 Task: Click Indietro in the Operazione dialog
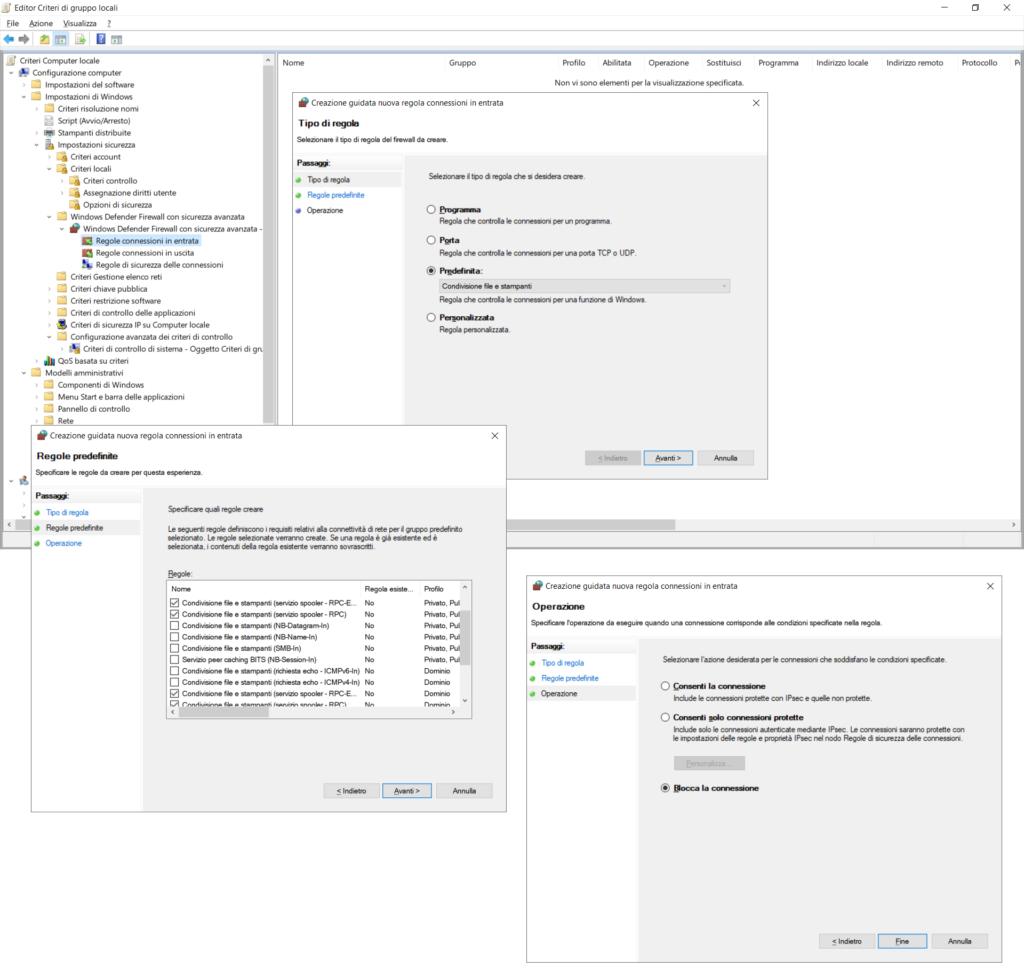pos(846,941)
